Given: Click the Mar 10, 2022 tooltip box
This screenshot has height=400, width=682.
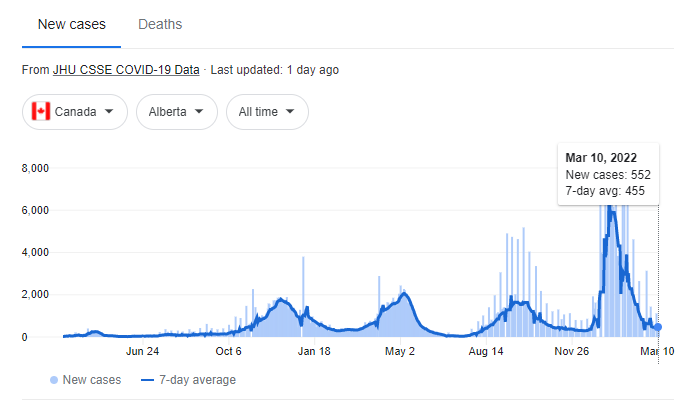Looking at the screenshot, I should pyautogui.click(x=608, y=174).
